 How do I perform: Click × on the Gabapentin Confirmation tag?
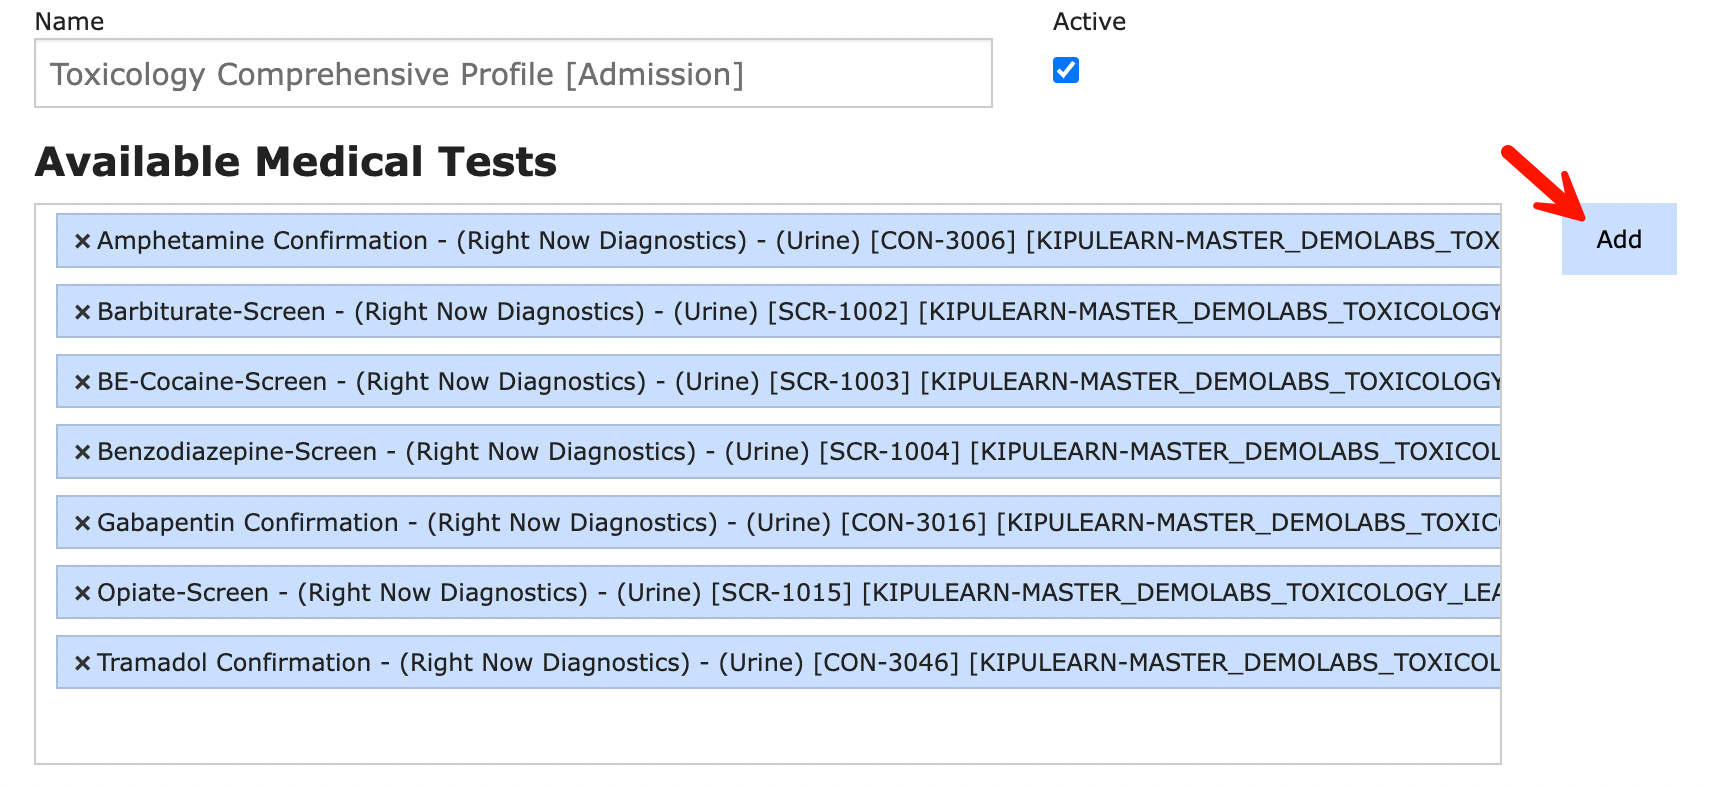[83, 523]
